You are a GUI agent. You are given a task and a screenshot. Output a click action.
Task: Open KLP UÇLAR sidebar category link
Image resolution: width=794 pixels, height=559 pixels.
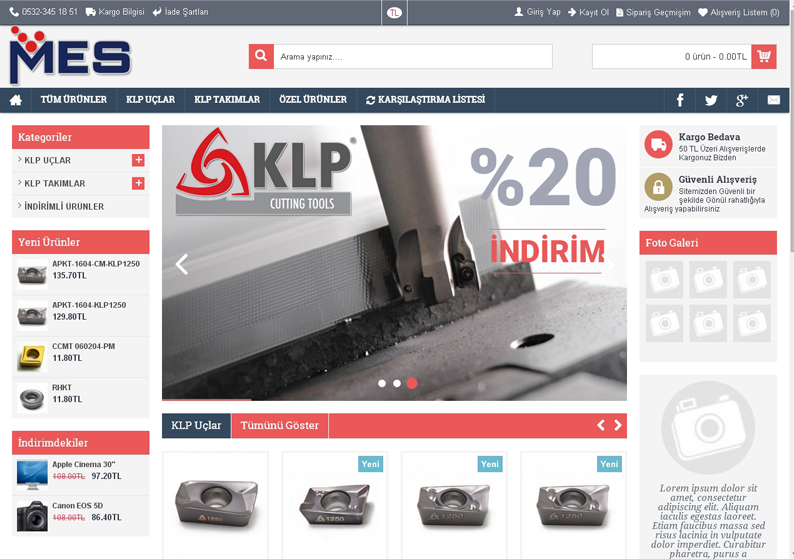coord(48,161)
